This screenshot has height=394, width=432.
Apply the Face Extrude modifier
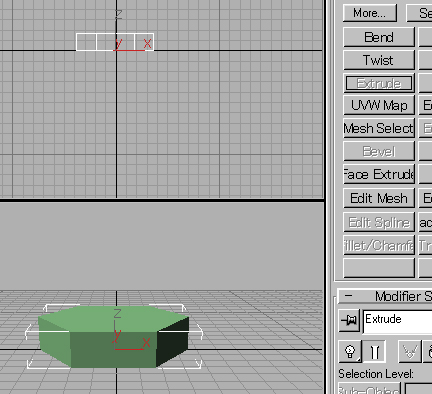[379, 174]
